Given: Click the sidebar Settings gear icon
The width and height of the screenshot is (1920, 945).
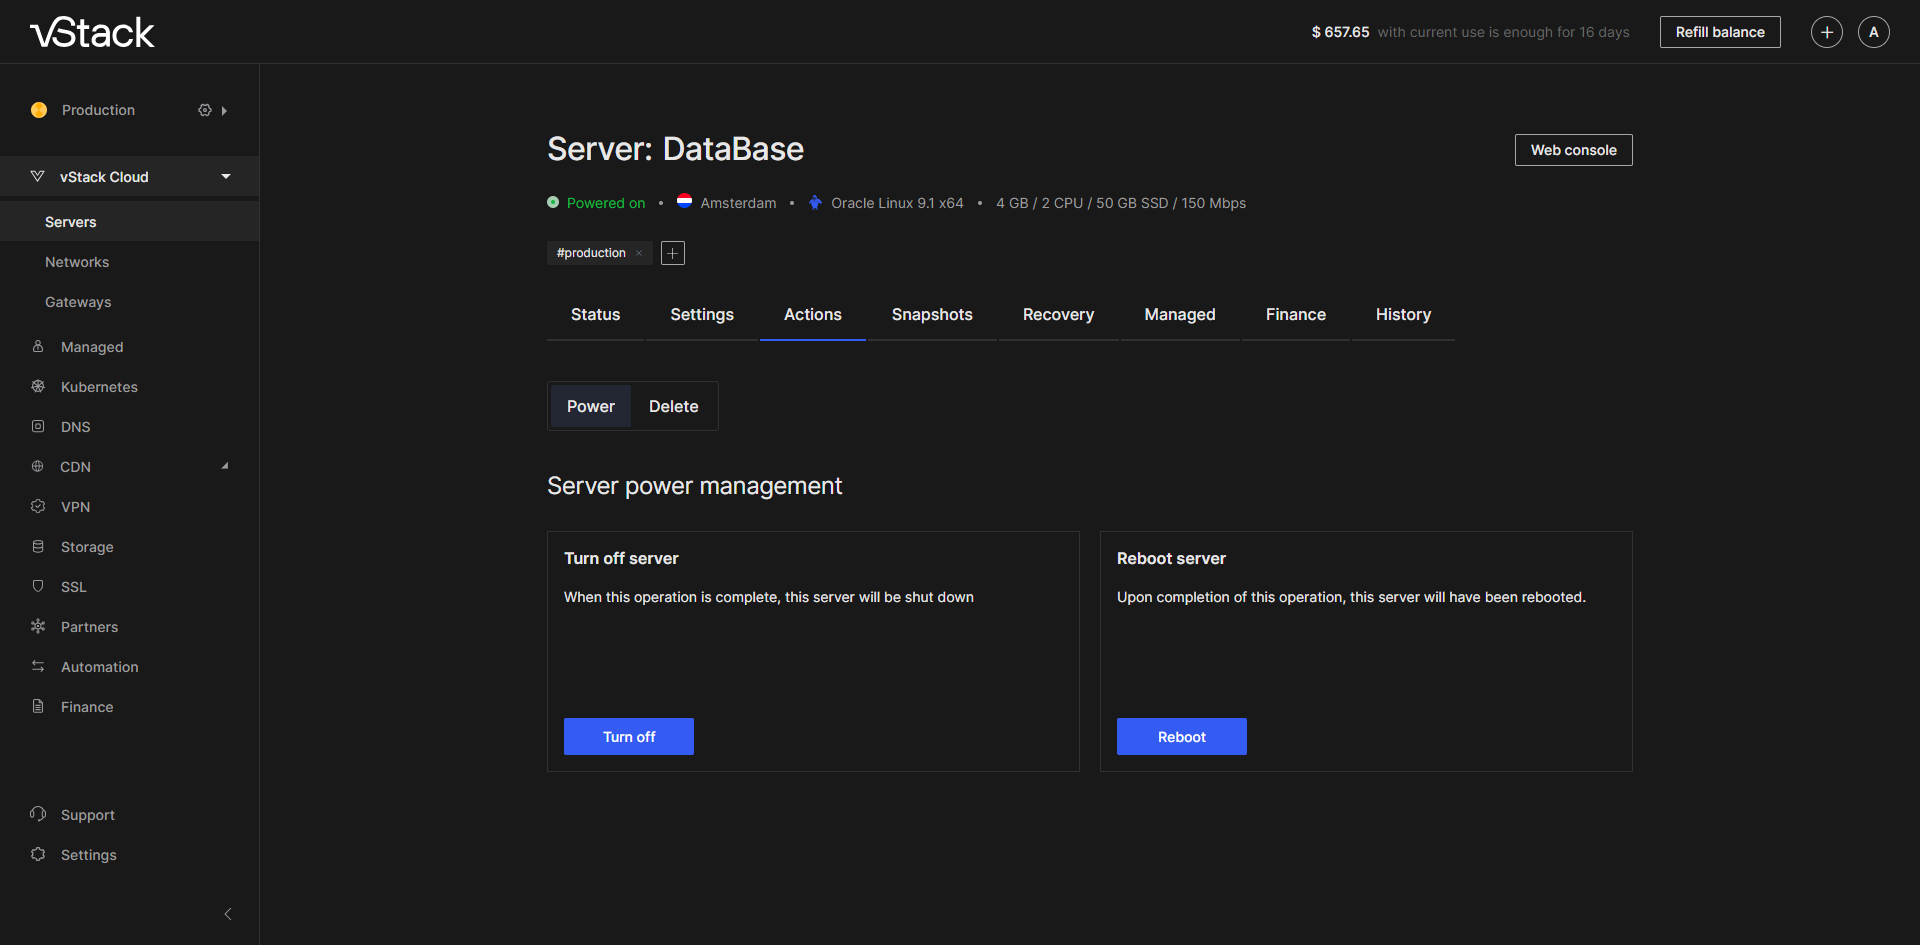Looking at the screenshot, I should [38, 854].
